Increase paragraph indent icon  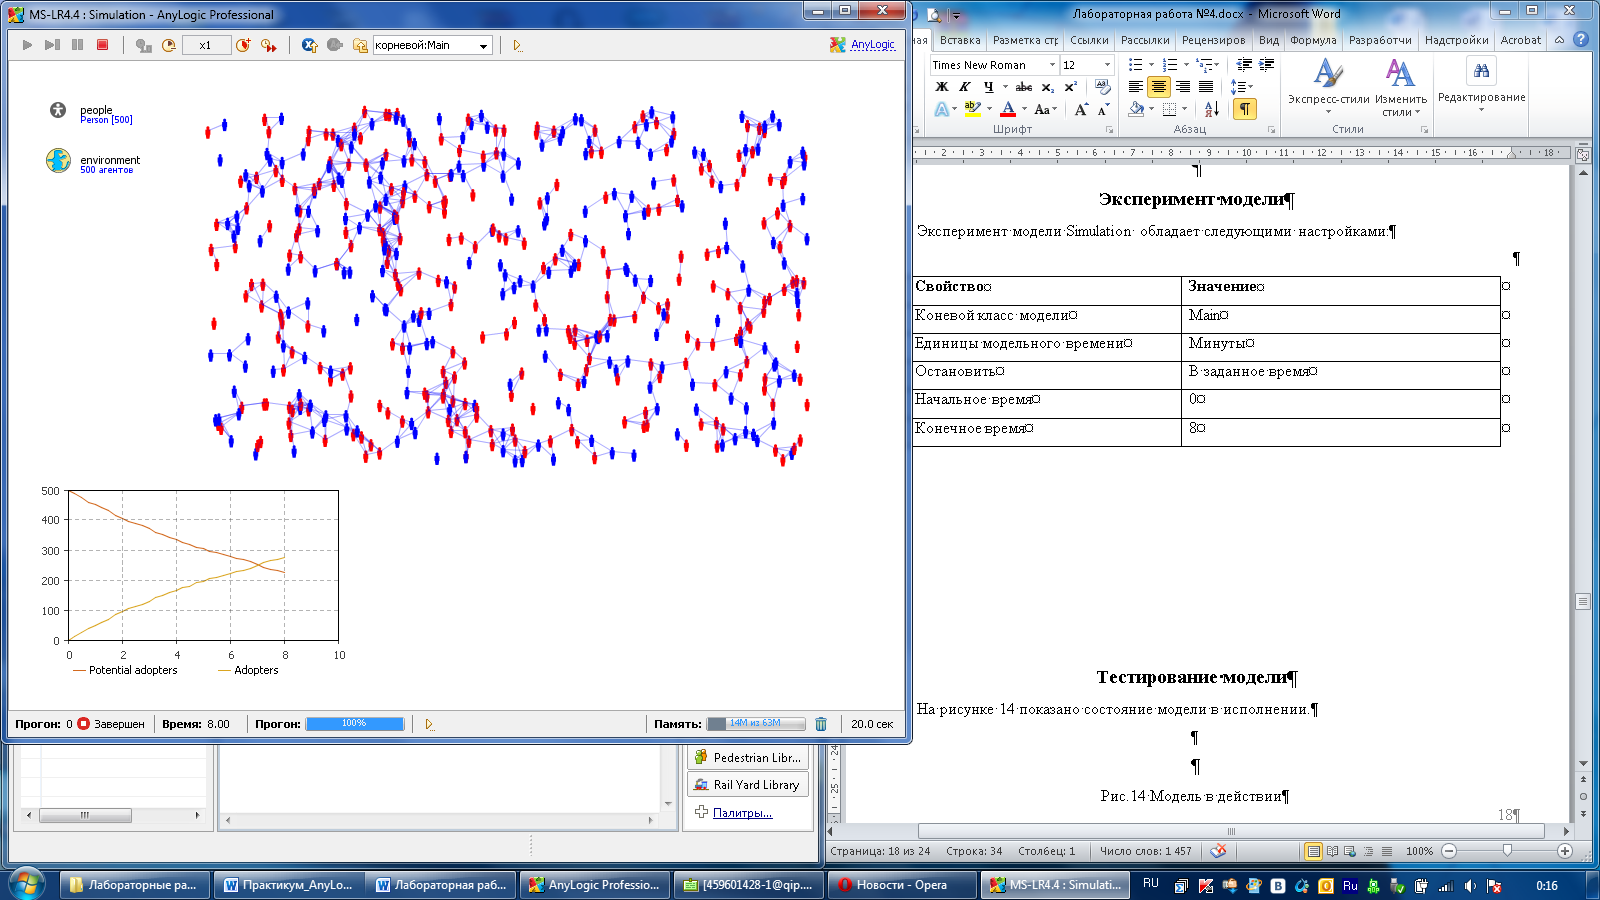1266,65
